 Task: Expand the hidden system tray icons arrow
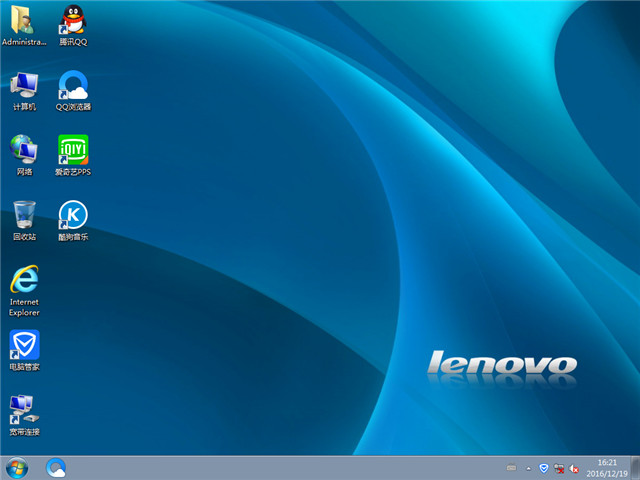tap(528, 468)
